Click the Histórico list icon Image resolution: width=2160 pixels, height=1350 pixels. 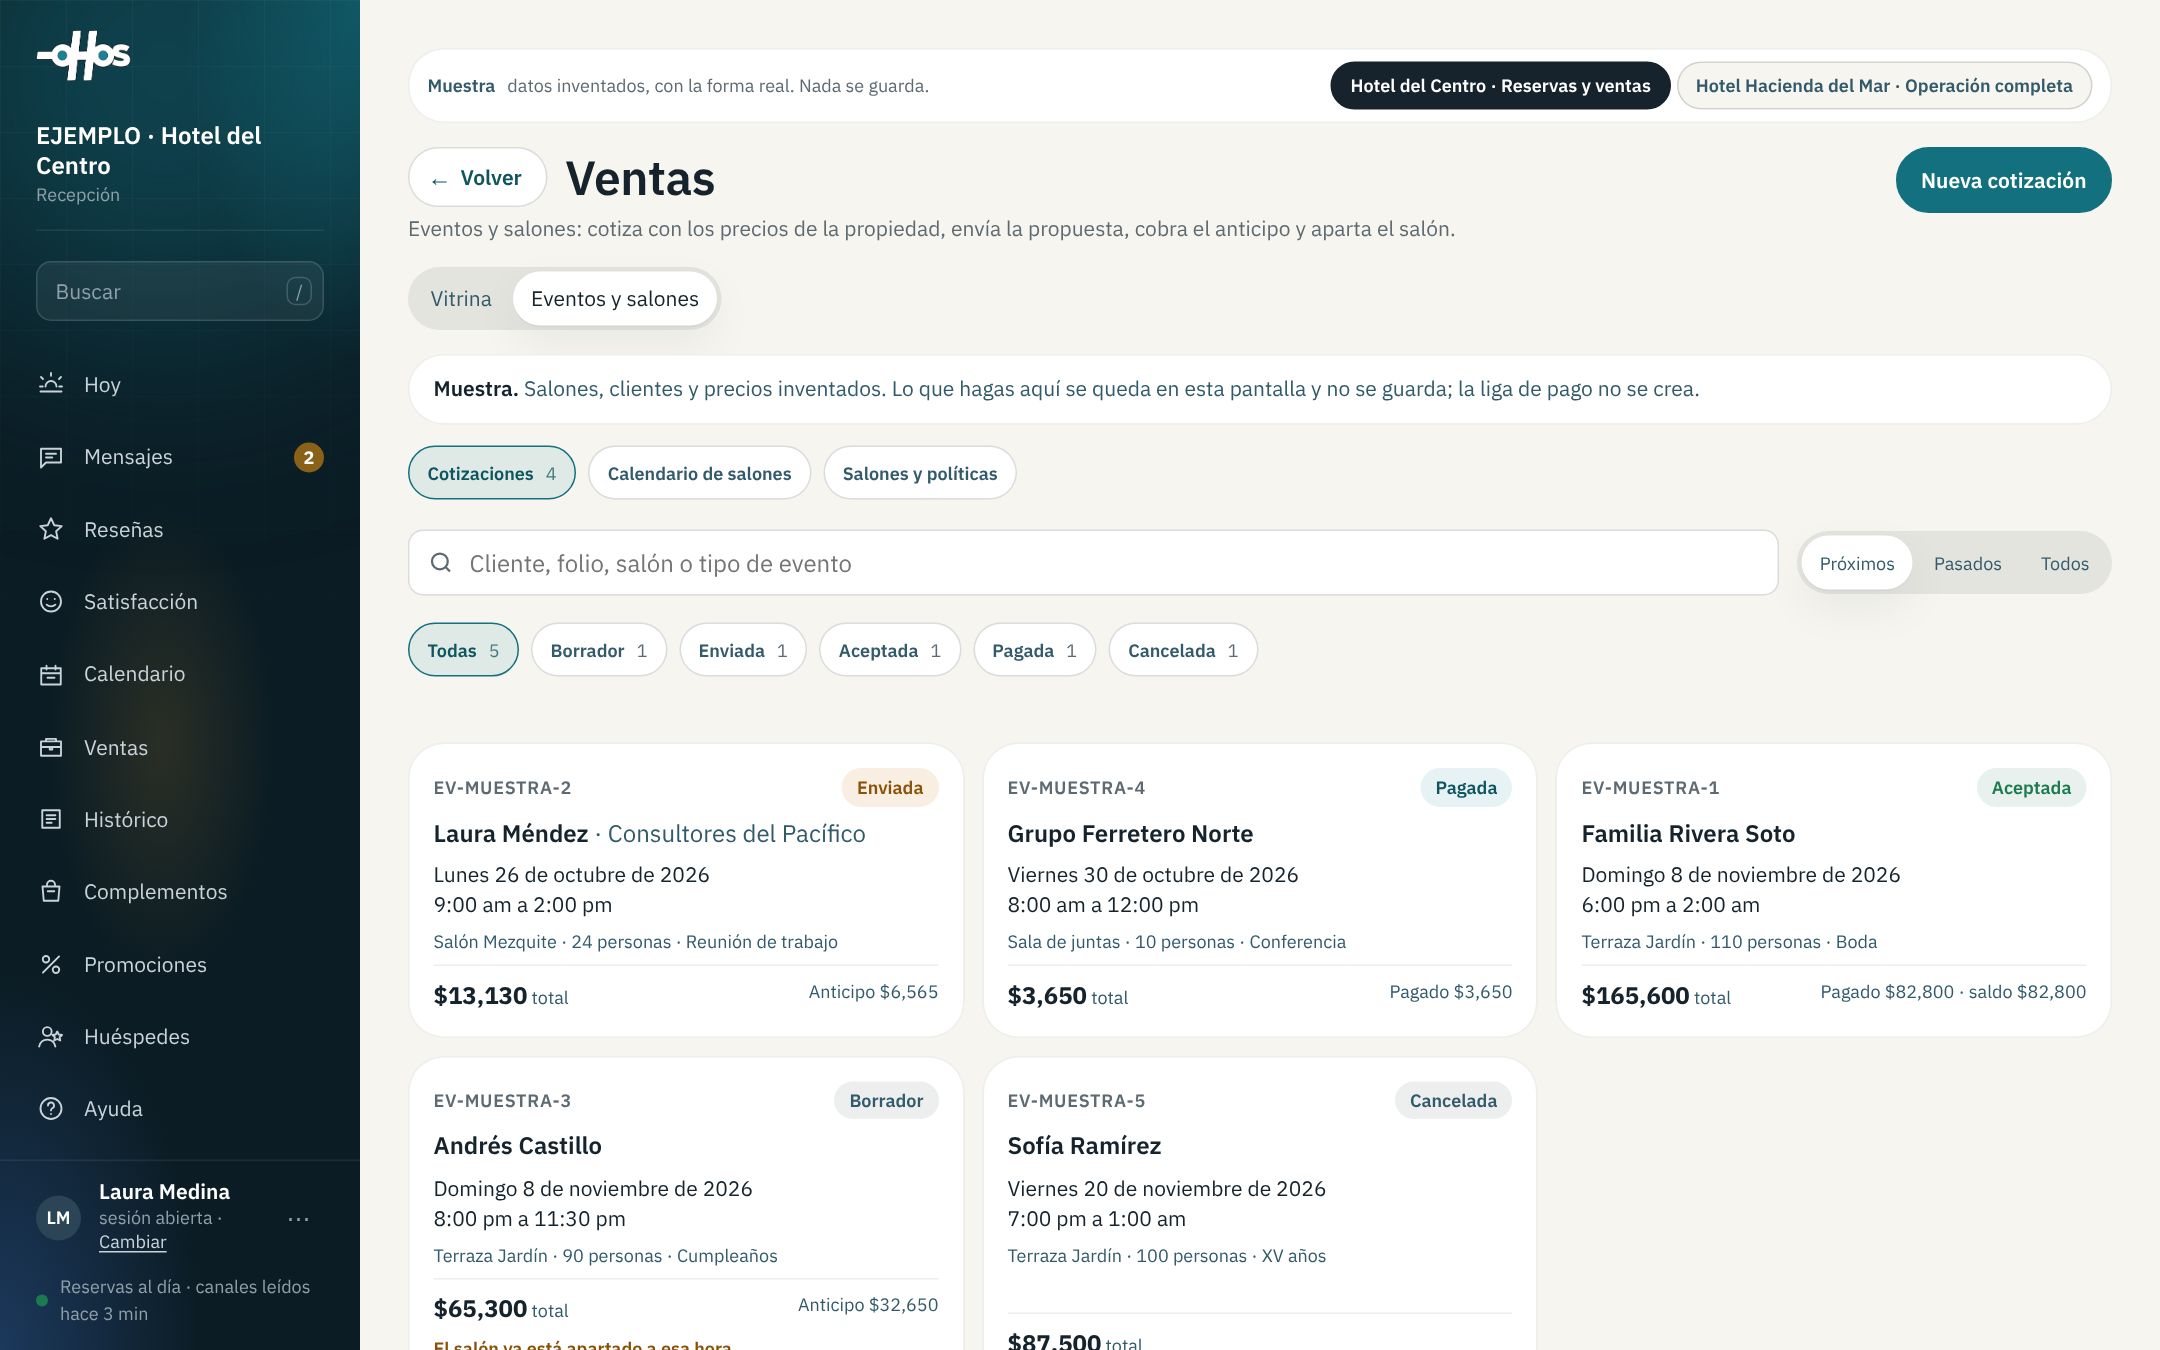(x=51, y=819)
